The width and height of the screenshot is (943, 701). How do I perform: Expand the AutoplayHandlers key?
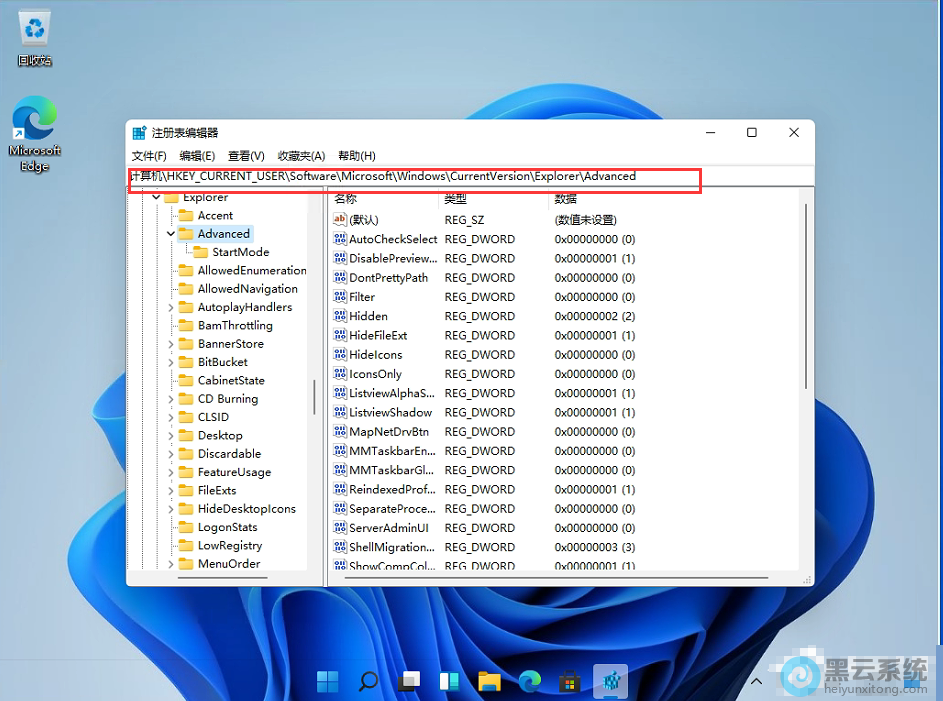171,308
